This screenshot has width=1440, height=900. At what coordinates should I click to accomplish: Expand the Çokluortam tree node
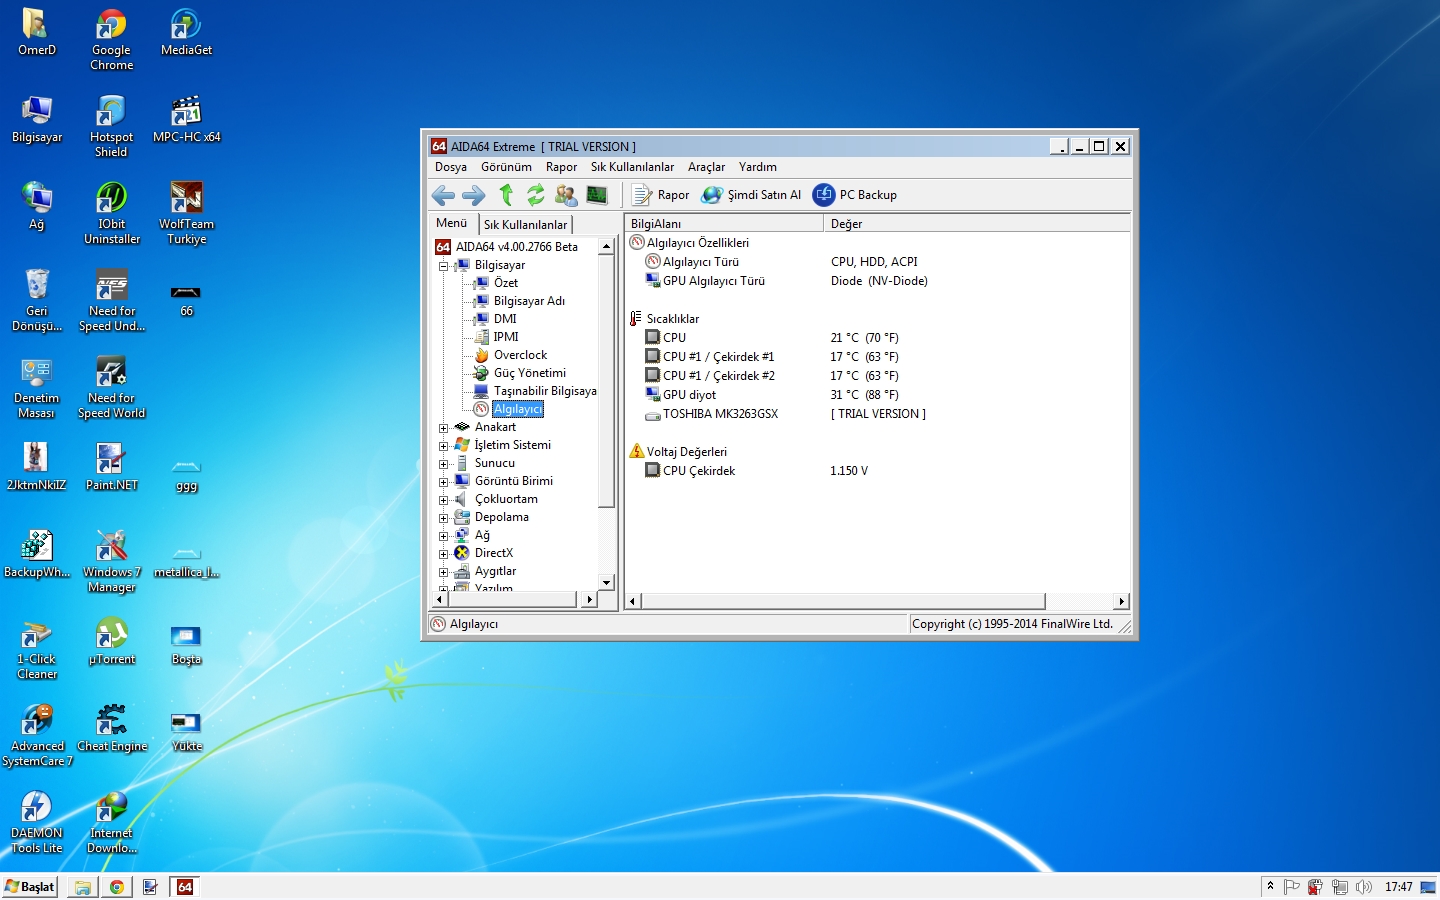tap(443, 500)
